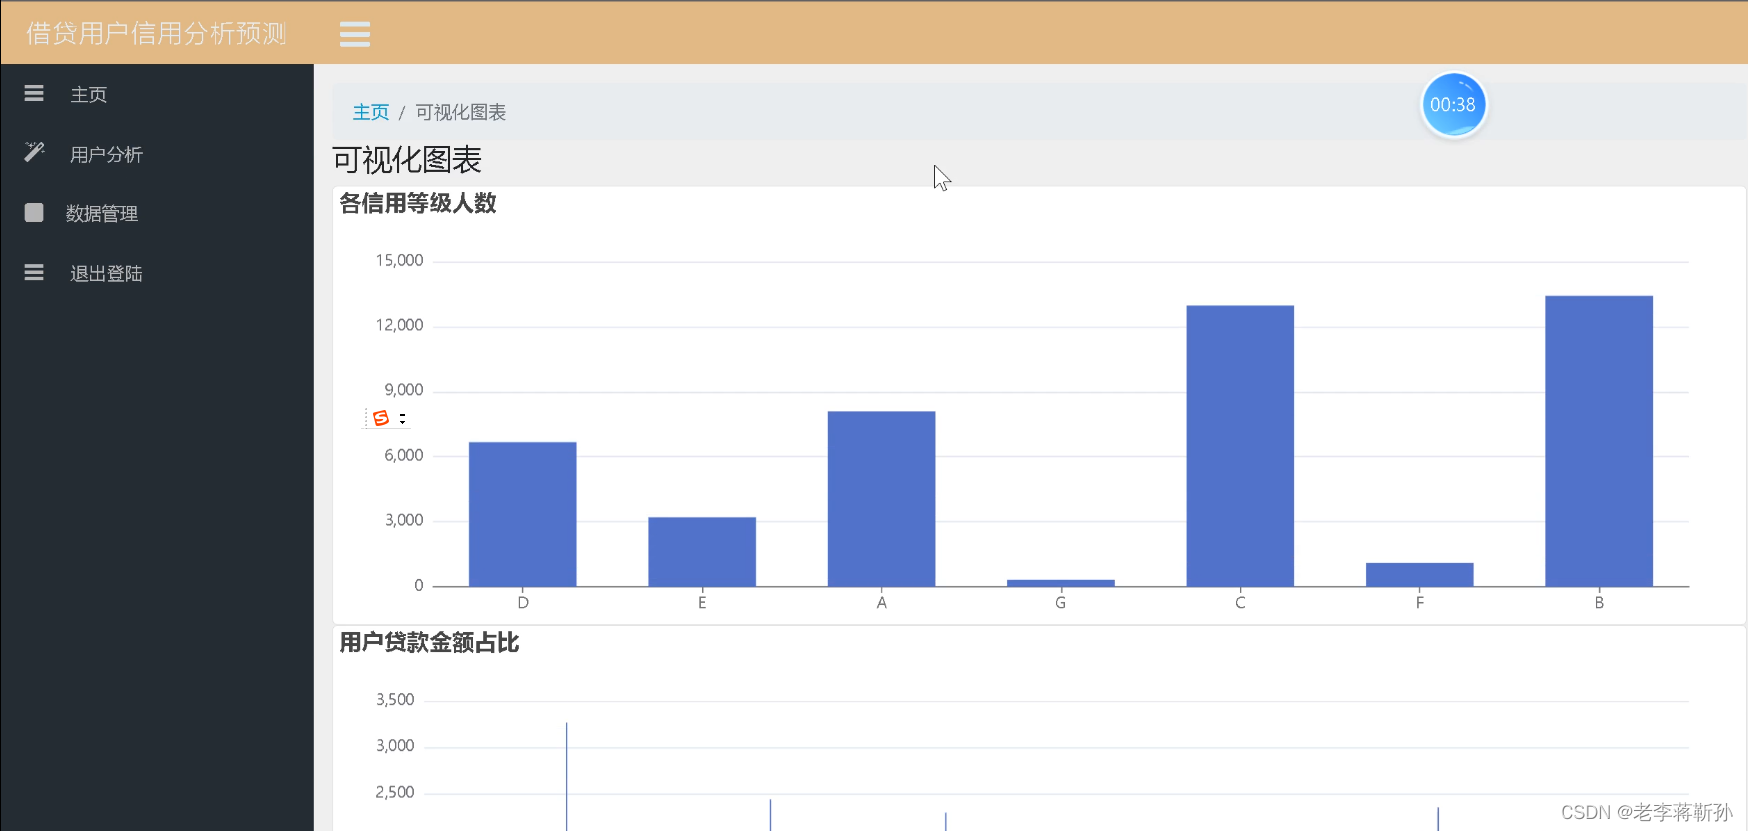Click the Sogou input method icon

click(x=381, y=418)
